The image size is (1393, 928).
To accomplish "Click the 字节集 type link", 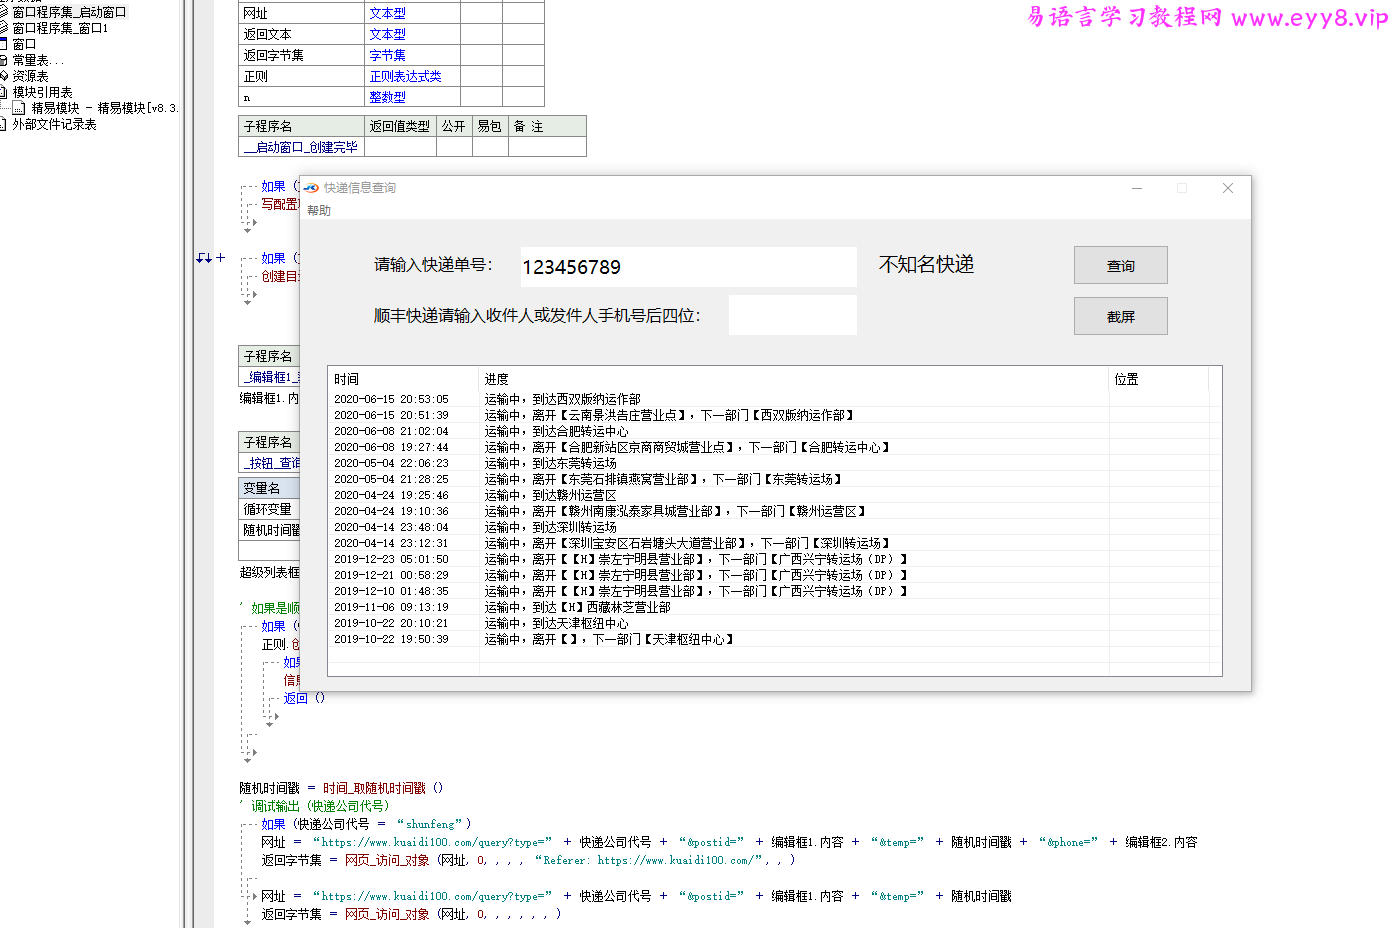I will pyautogui.click(x=387, y=55).
